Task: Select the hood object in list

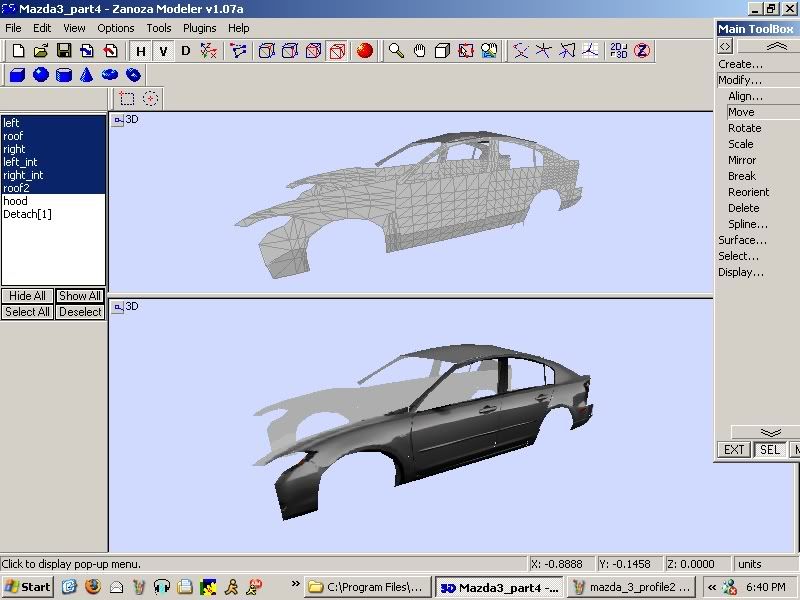Action: click(15, 201)
